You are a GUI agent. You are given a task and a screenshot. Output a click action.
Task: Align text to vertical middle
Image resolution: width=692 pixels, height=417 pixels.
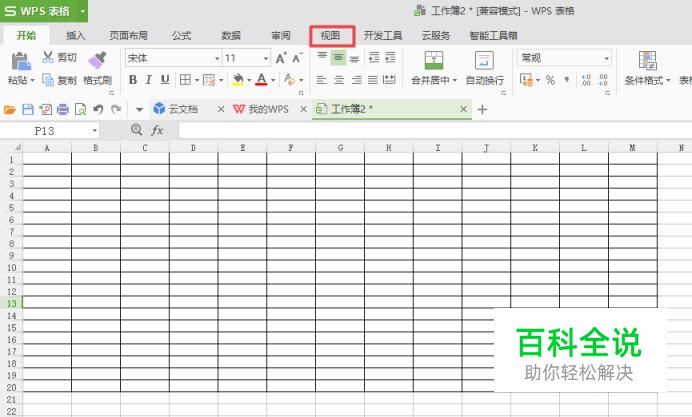[x=338, y=57]
